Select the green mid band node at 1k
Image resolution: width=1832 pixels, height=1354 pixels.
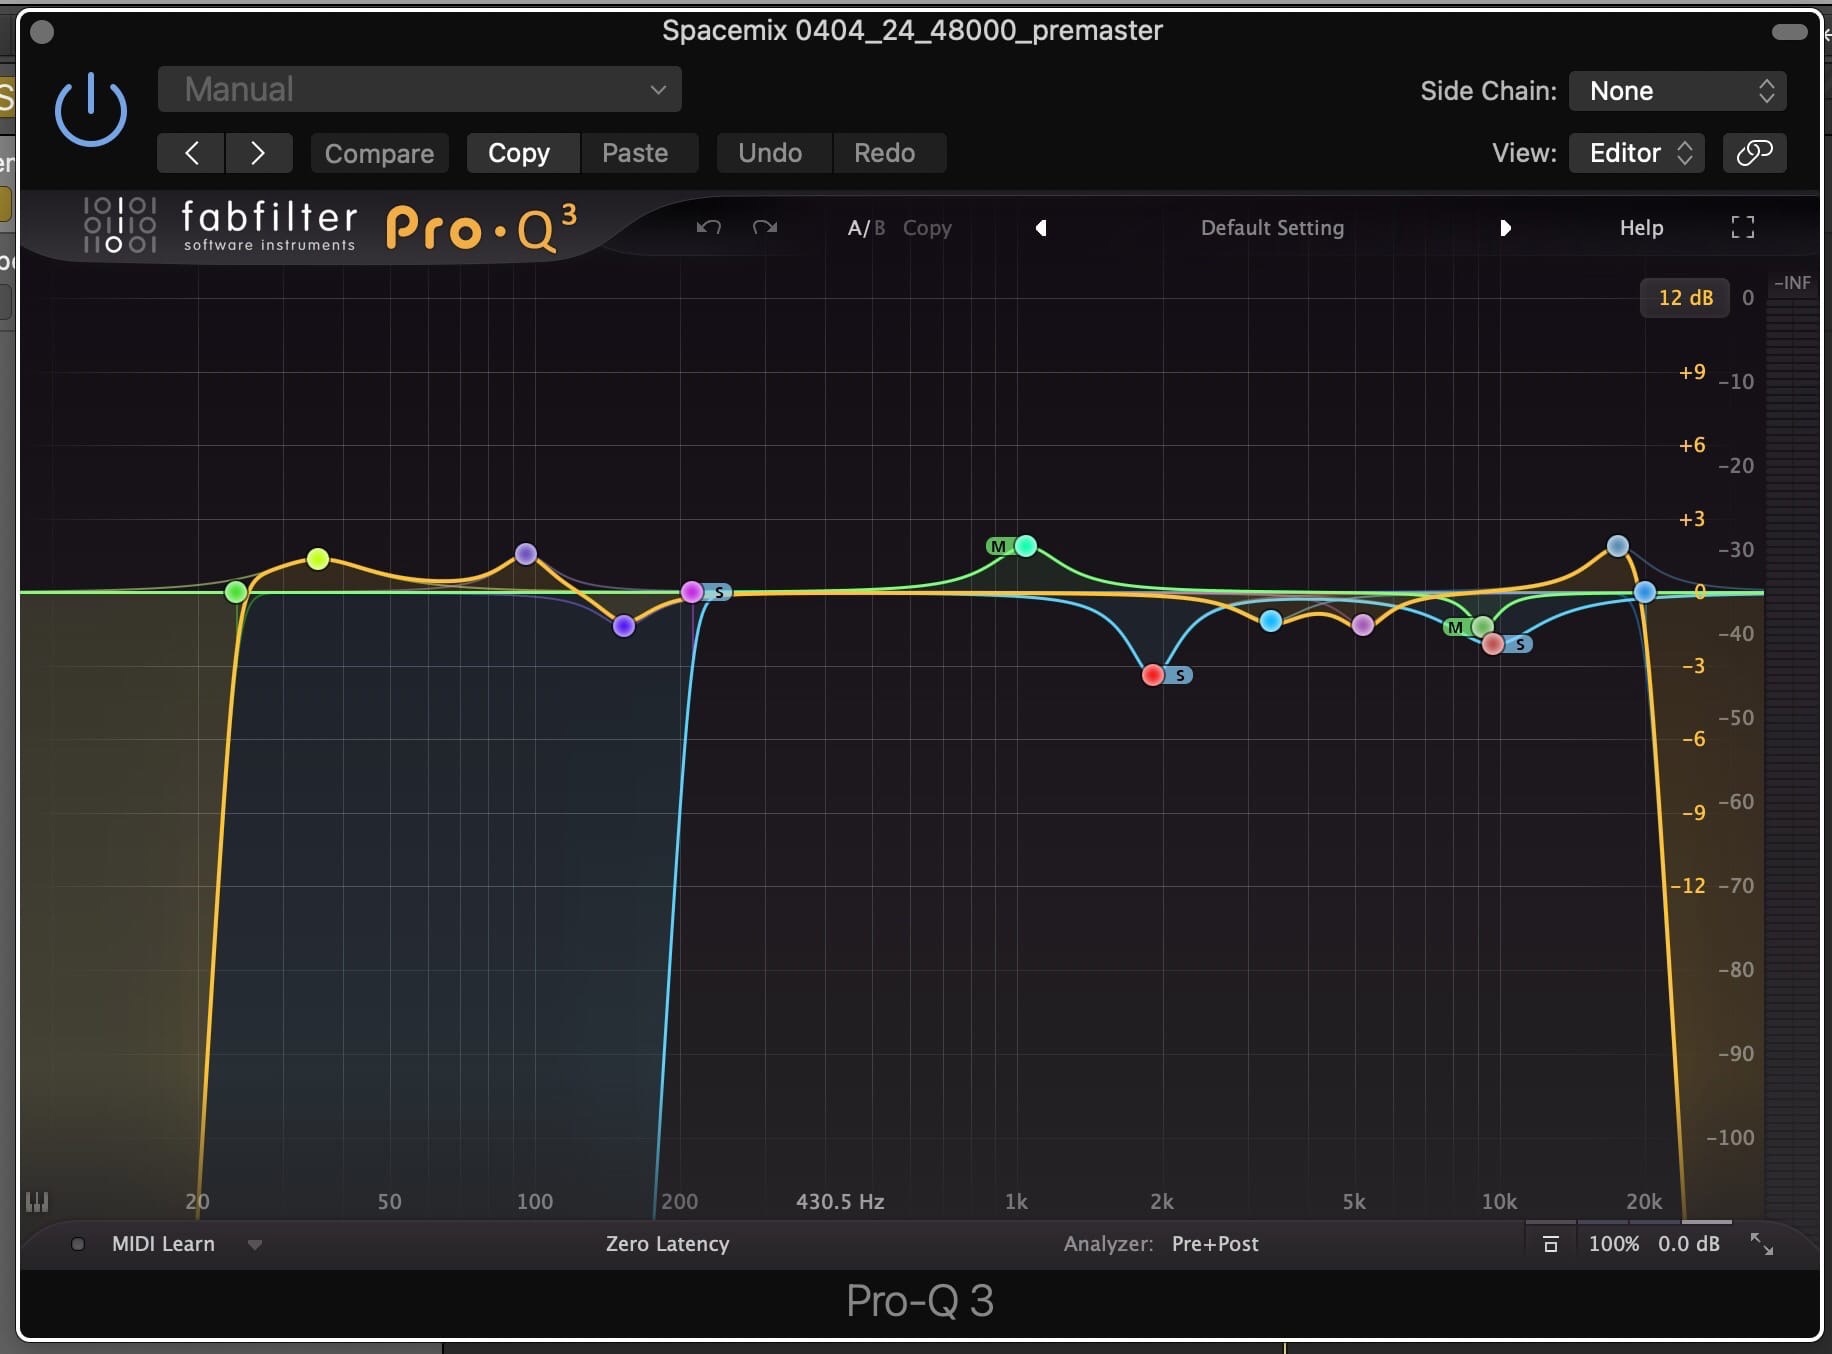(1026, 546)
